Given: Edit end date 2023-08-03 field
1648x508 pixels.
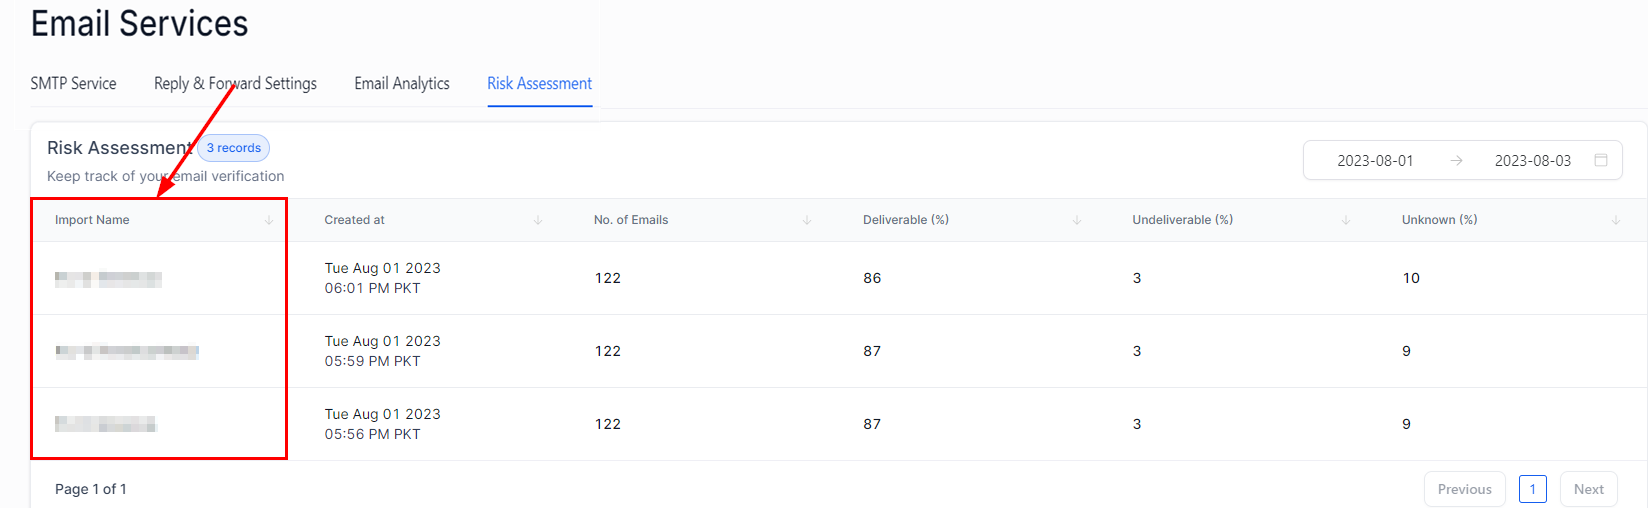Looking at the screenshot, I should pyautogui.click(x=1532, y=161).
